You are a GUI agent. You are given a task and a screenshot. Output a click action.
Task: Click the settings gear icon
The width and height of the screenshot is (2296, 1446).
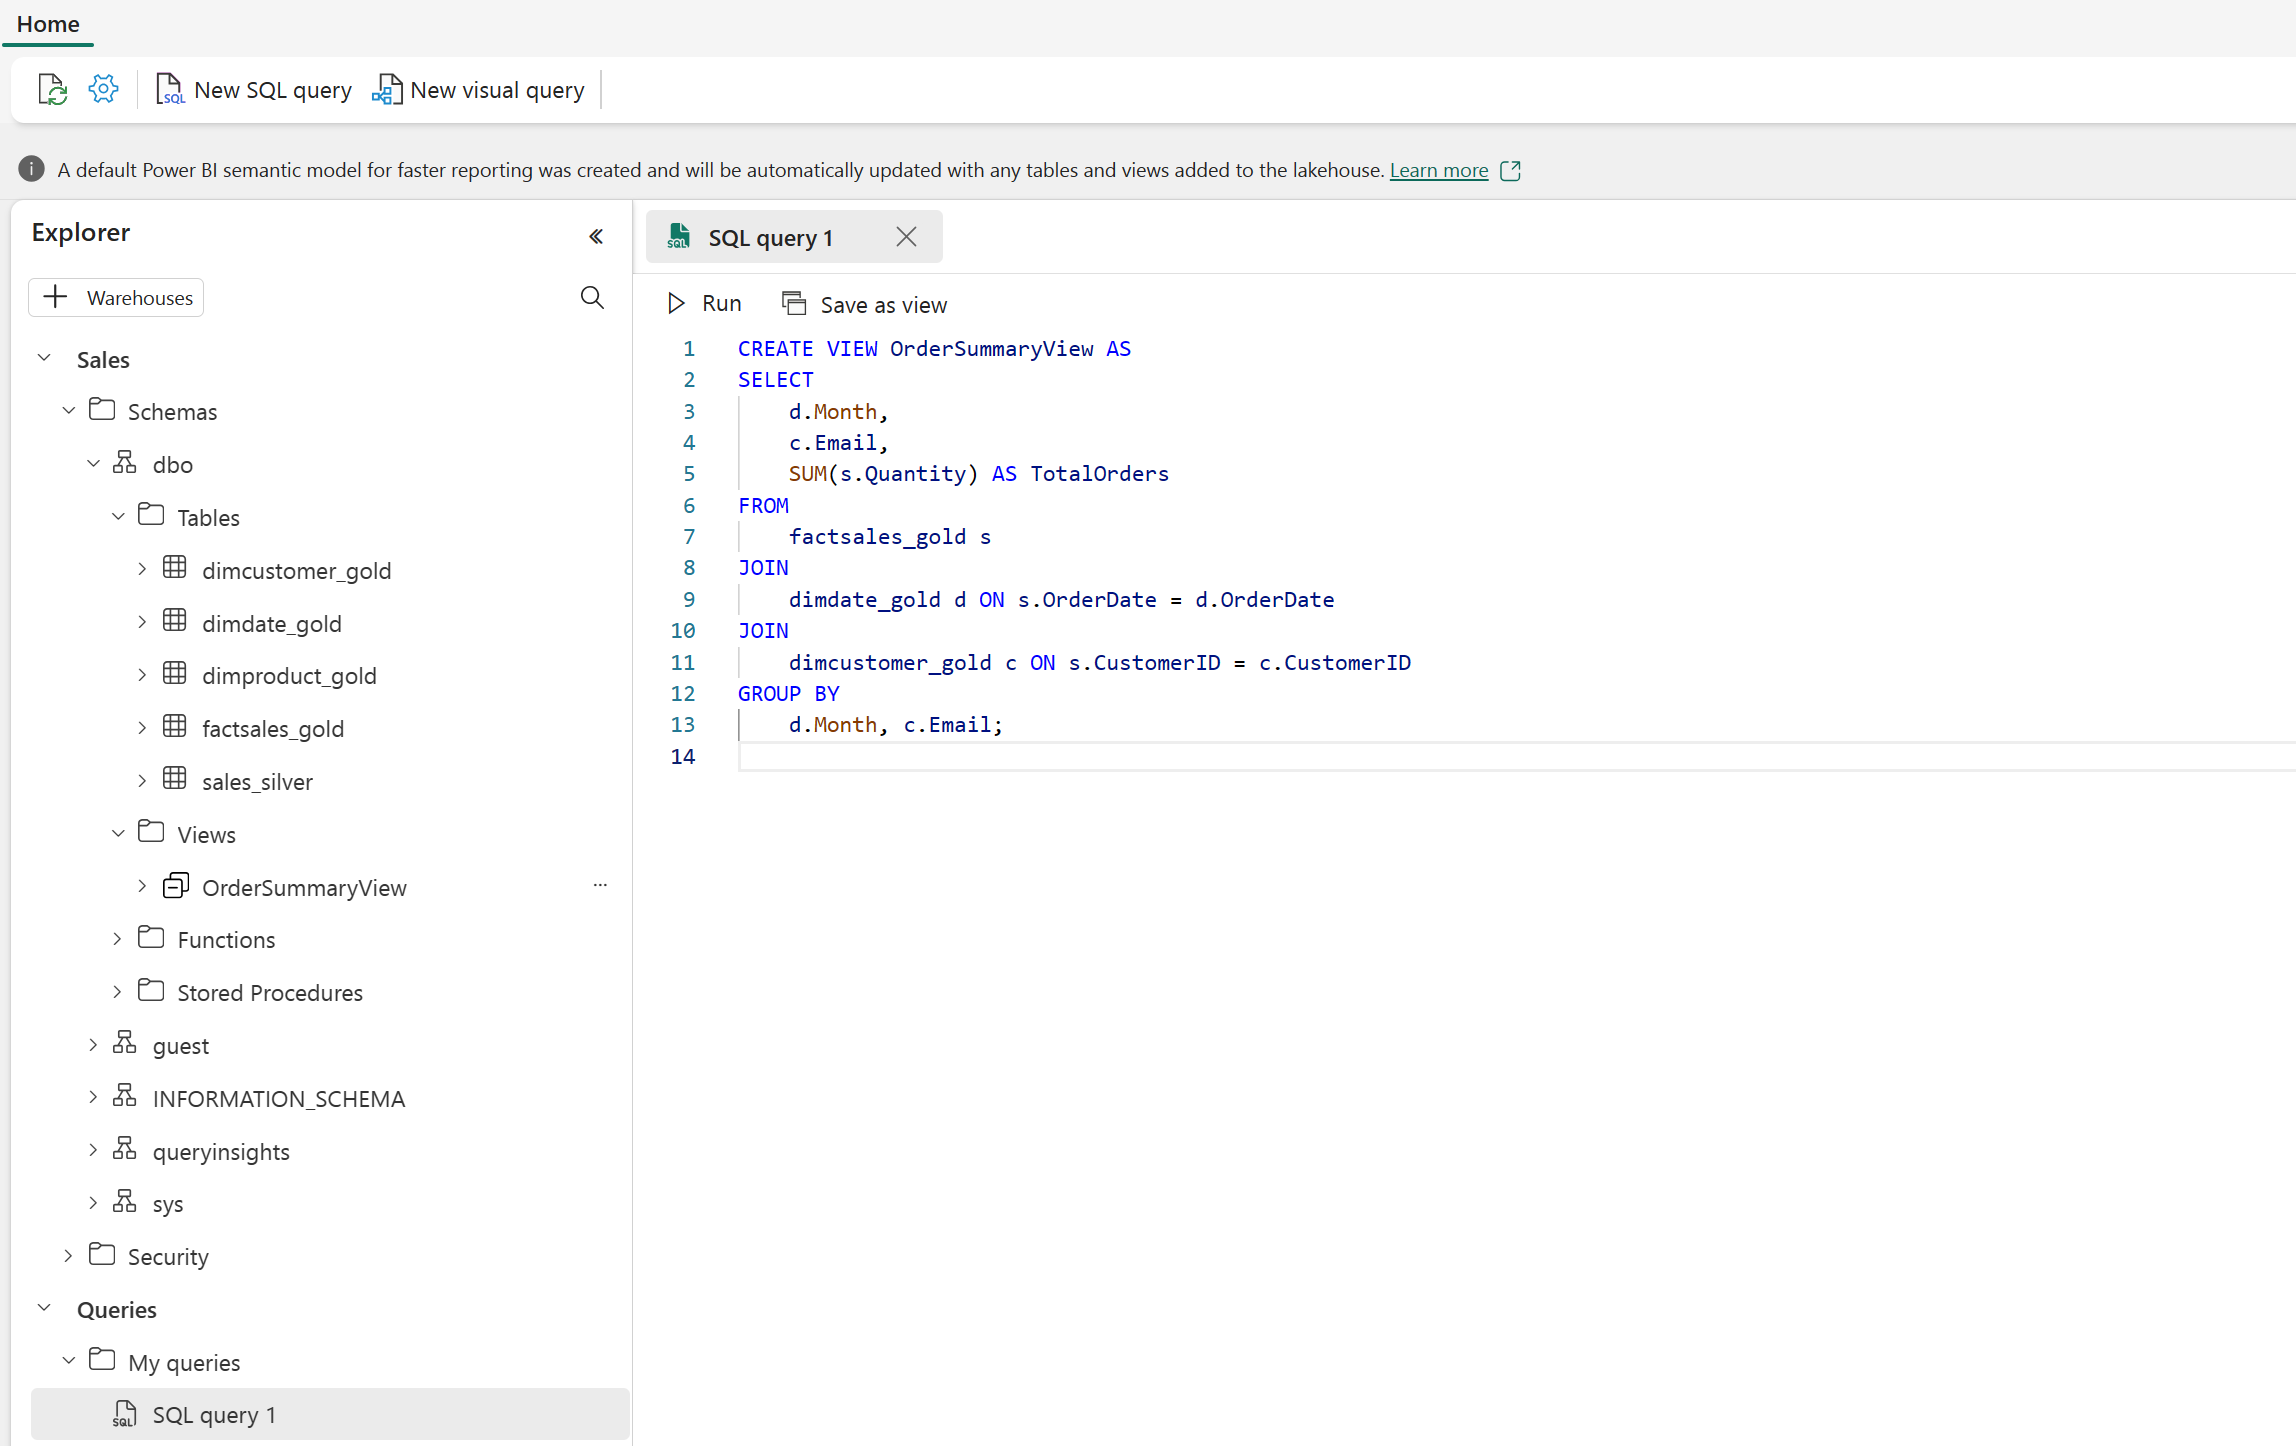tap(103, 88)
